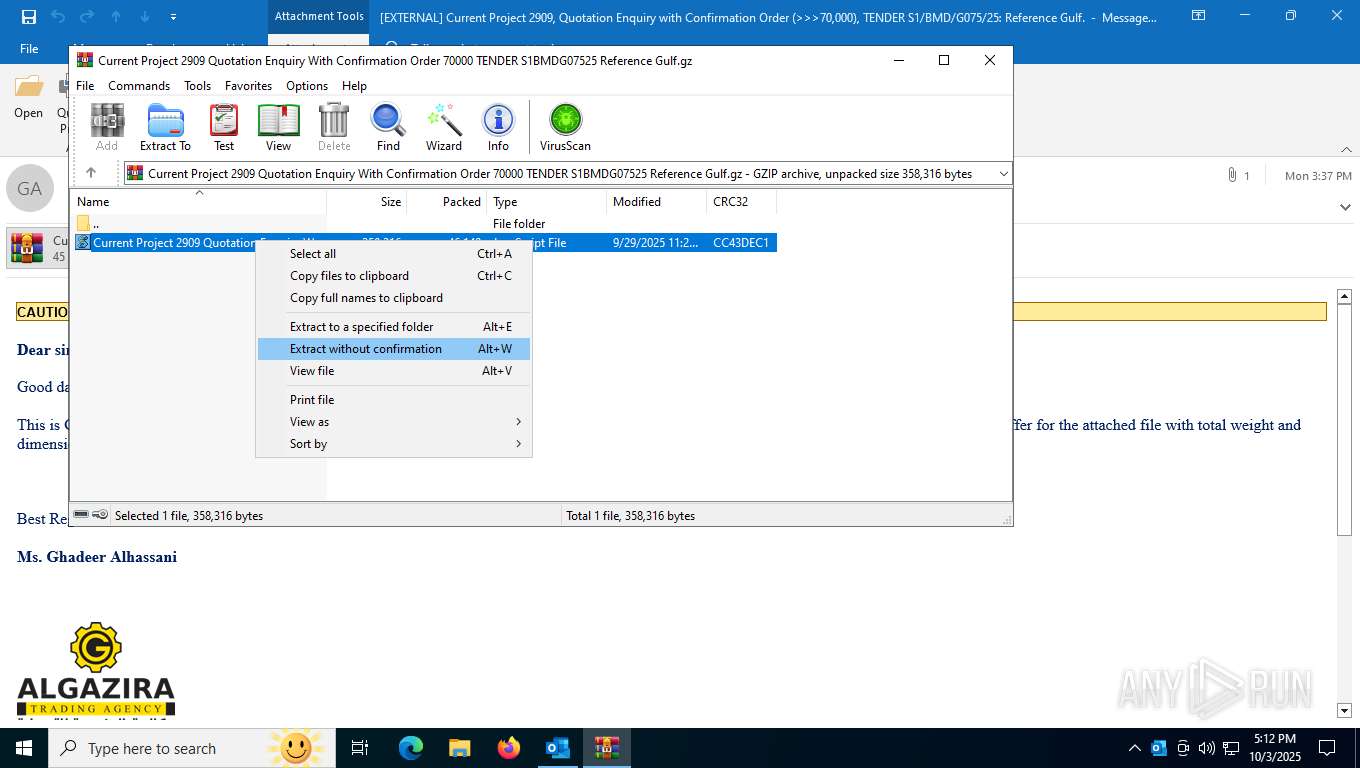
Task: Open File Explorer from the taskbar
Action: (460, 748)
